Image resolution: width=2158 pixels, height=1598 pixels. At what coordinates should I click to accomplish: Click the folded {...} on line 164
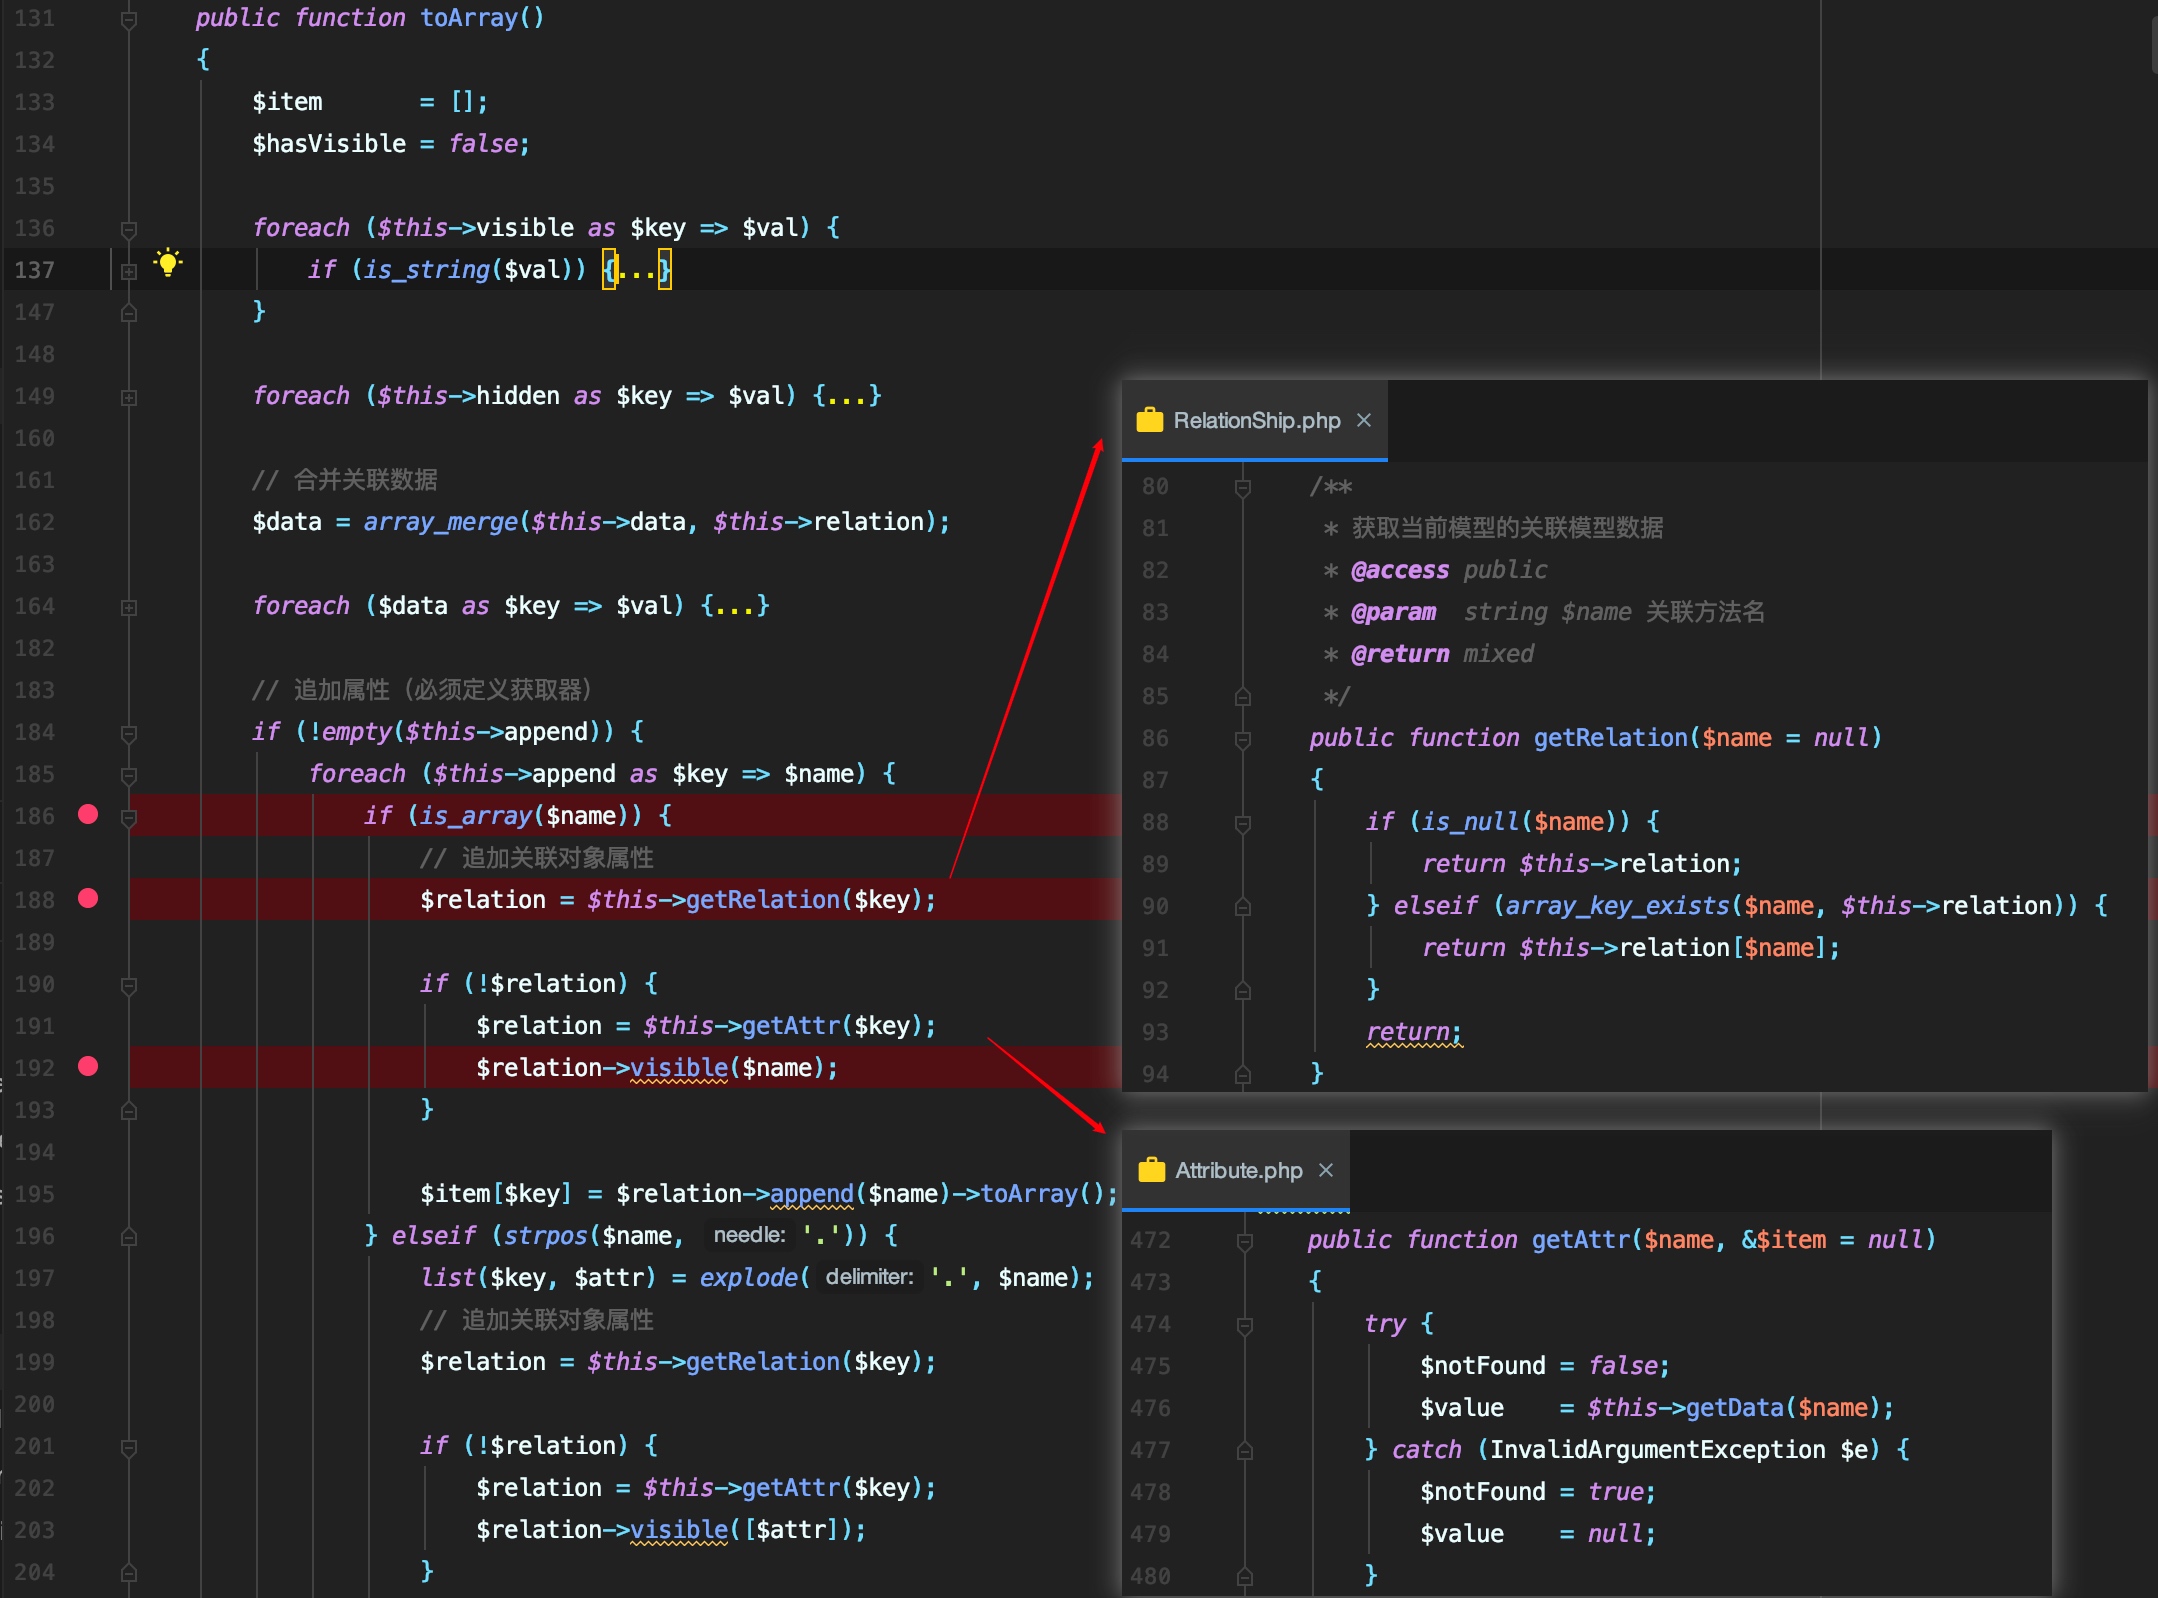735,606
